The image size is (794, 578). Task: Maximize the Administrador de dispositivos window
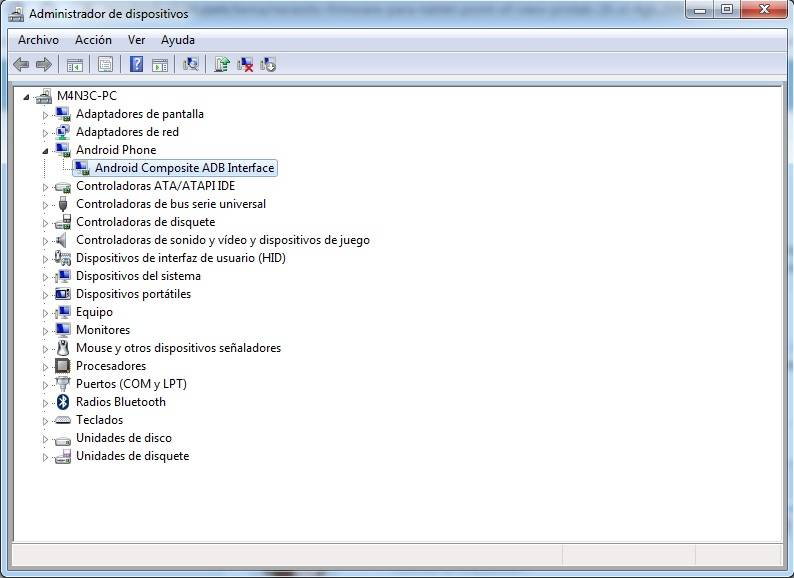tap(727, 10)
